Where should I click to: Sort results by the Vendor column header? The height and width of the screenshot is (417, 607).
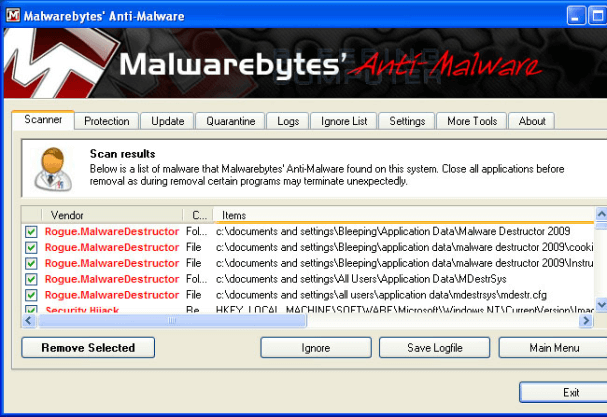(x=112, y=215)
